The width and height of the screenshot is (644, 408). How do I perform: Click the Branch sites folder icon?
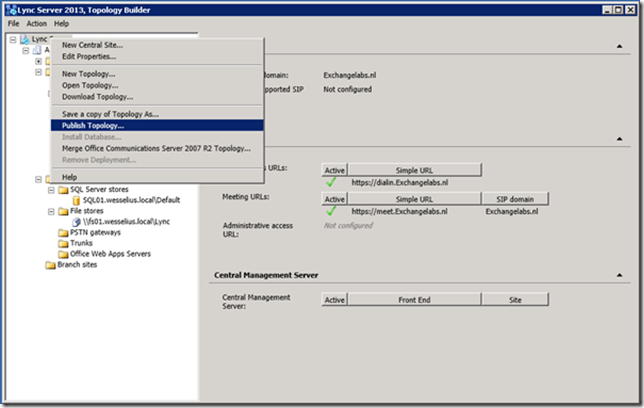[50, 266]
